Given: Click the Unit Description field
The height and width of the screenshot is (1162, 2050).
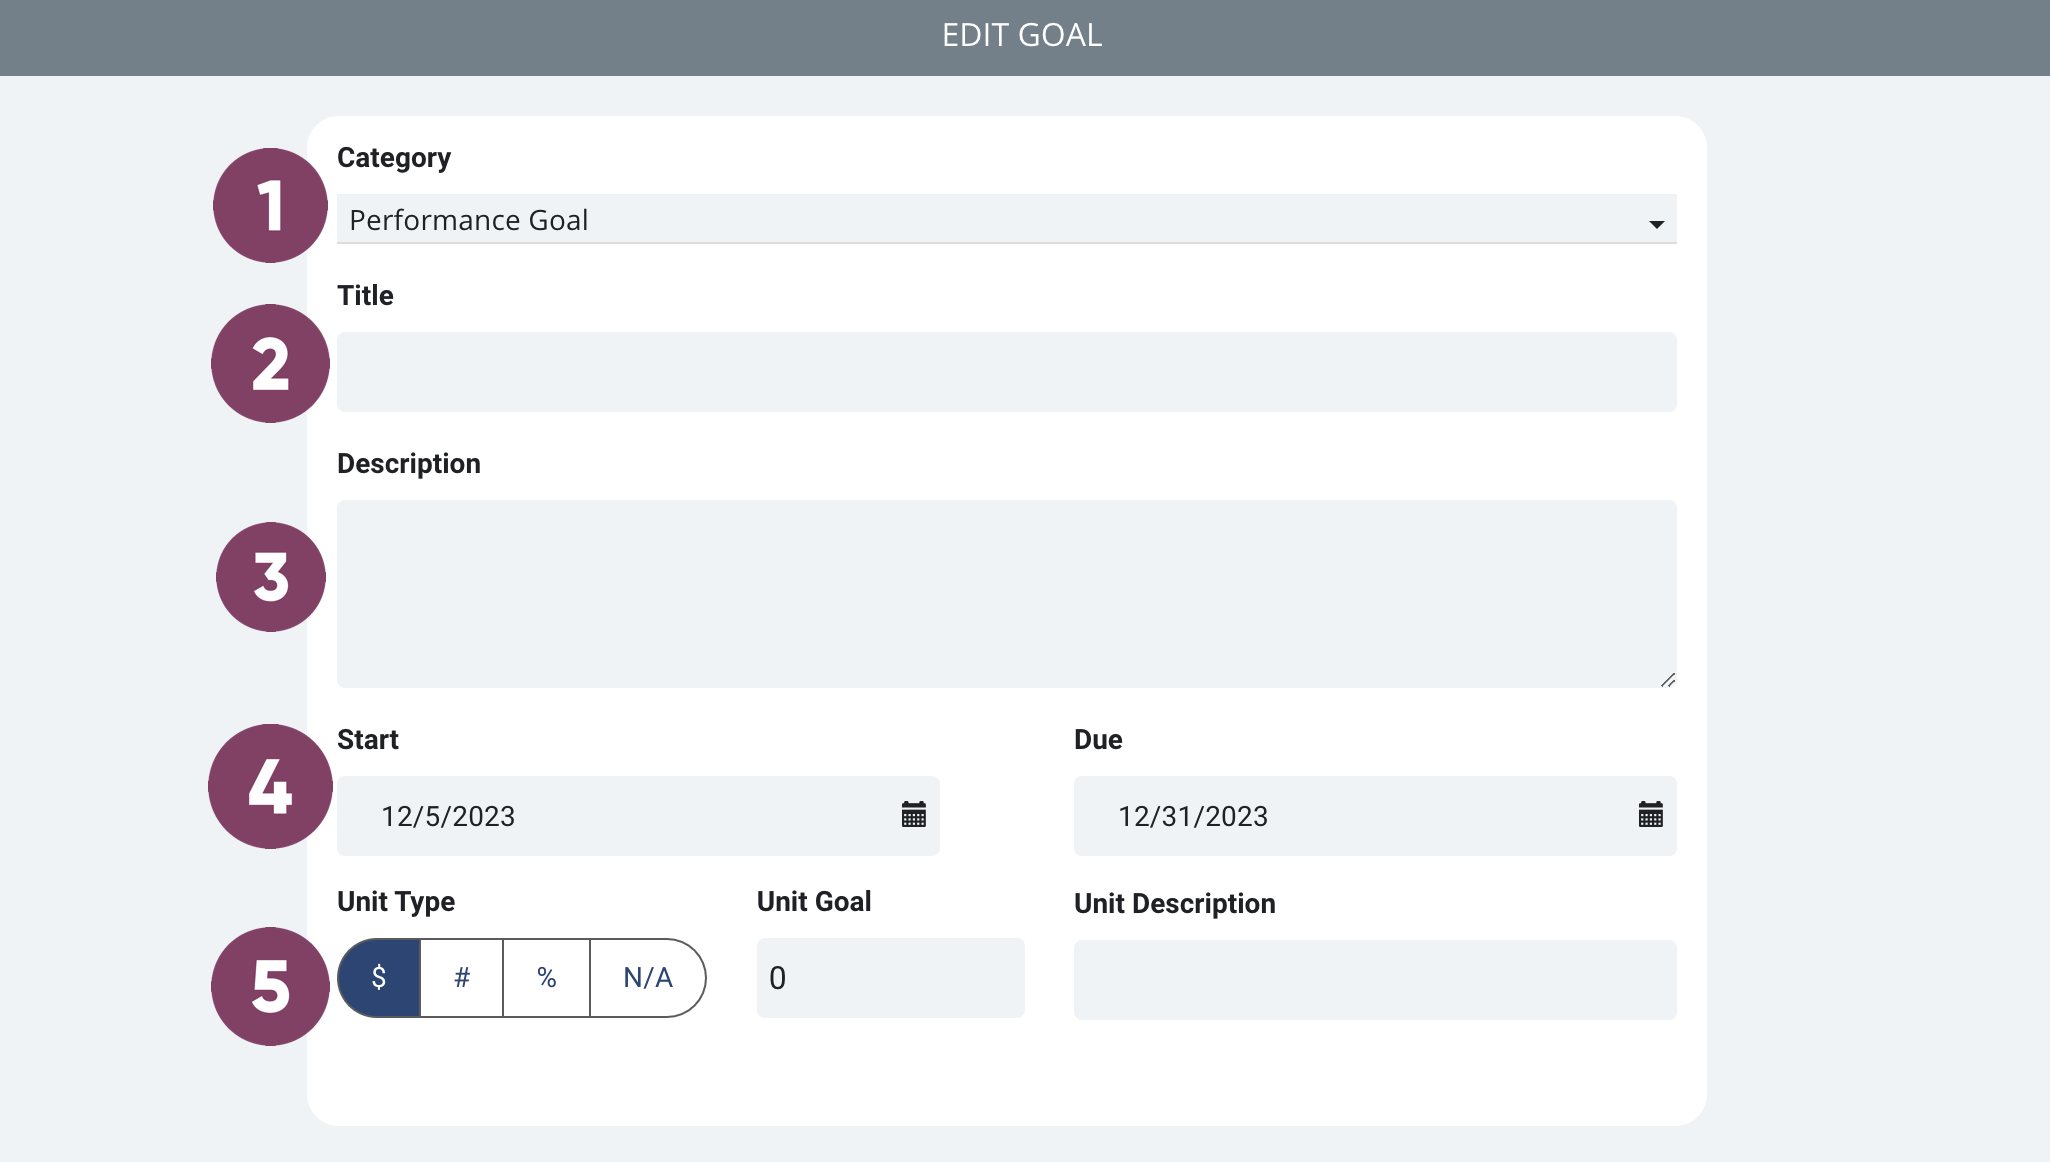Looking at the screenshot, I should 1375,980.
